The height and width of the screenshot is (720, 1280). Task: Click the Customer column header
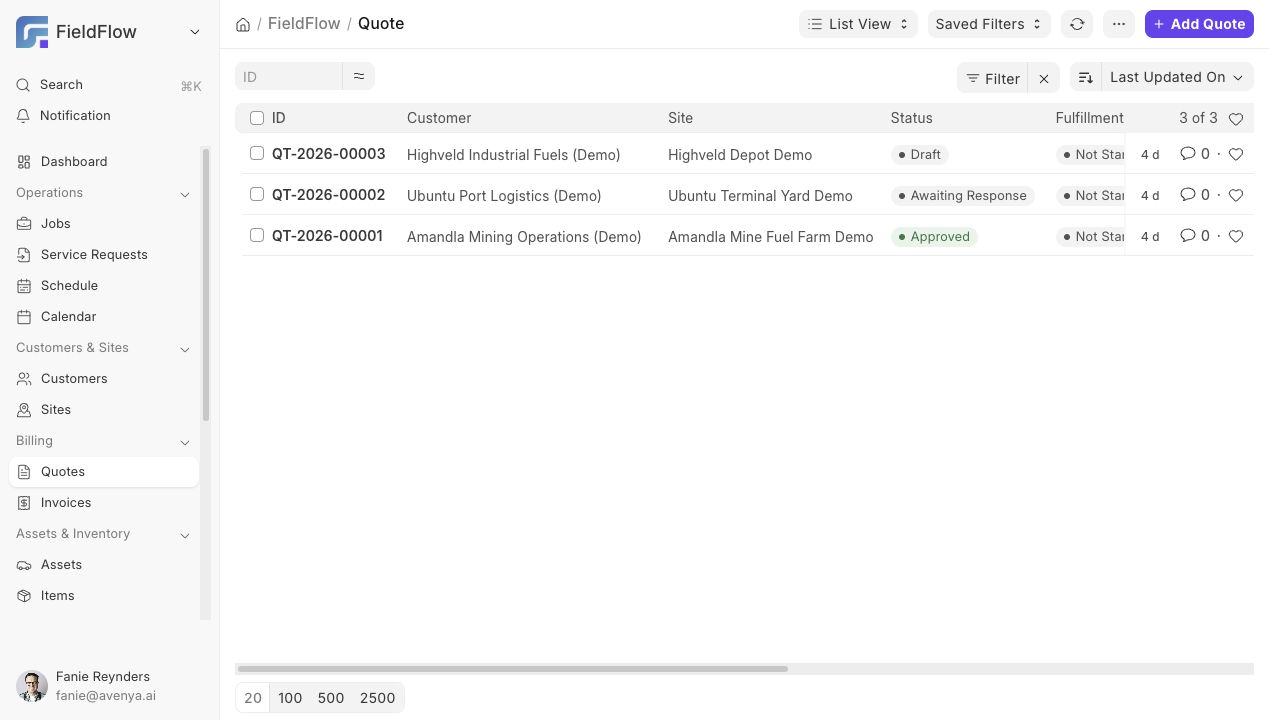pos(439,118)
